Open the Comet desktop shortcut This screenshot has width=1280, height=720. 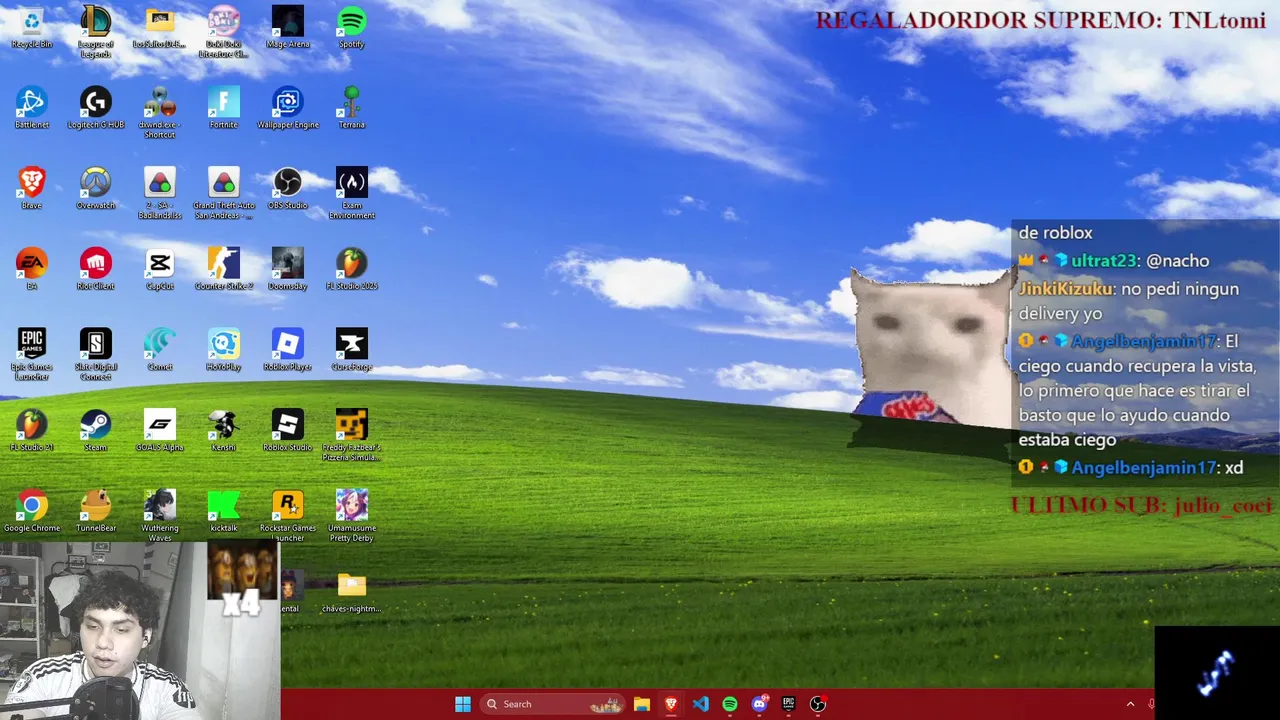[160, 350]
